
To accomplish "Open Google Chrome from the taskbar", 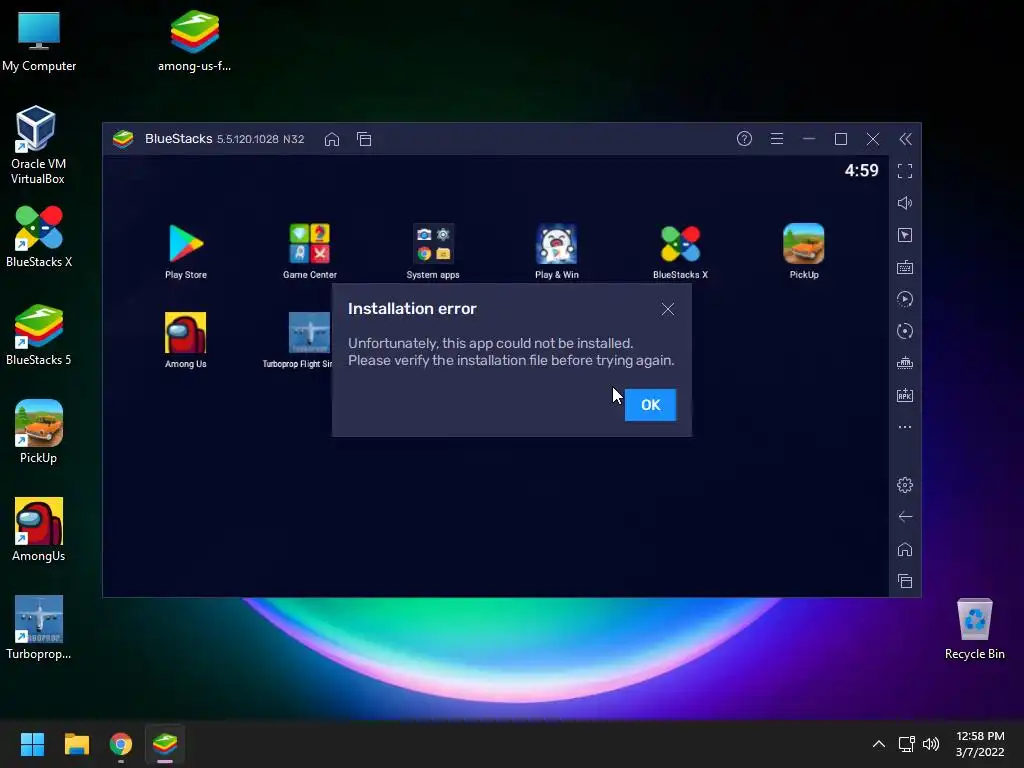I will pos(121,744).
